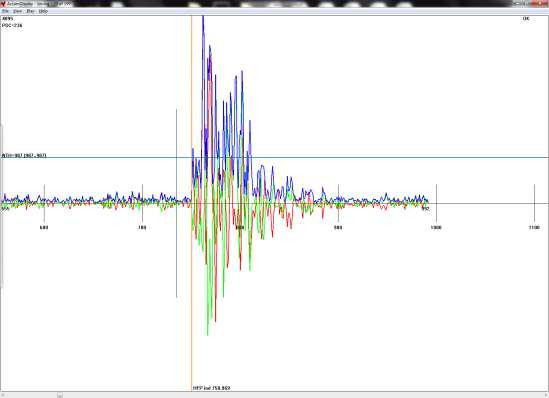Open the View menu
The image size is (549, 398).
pyautogui.click(x=17, y=11)
